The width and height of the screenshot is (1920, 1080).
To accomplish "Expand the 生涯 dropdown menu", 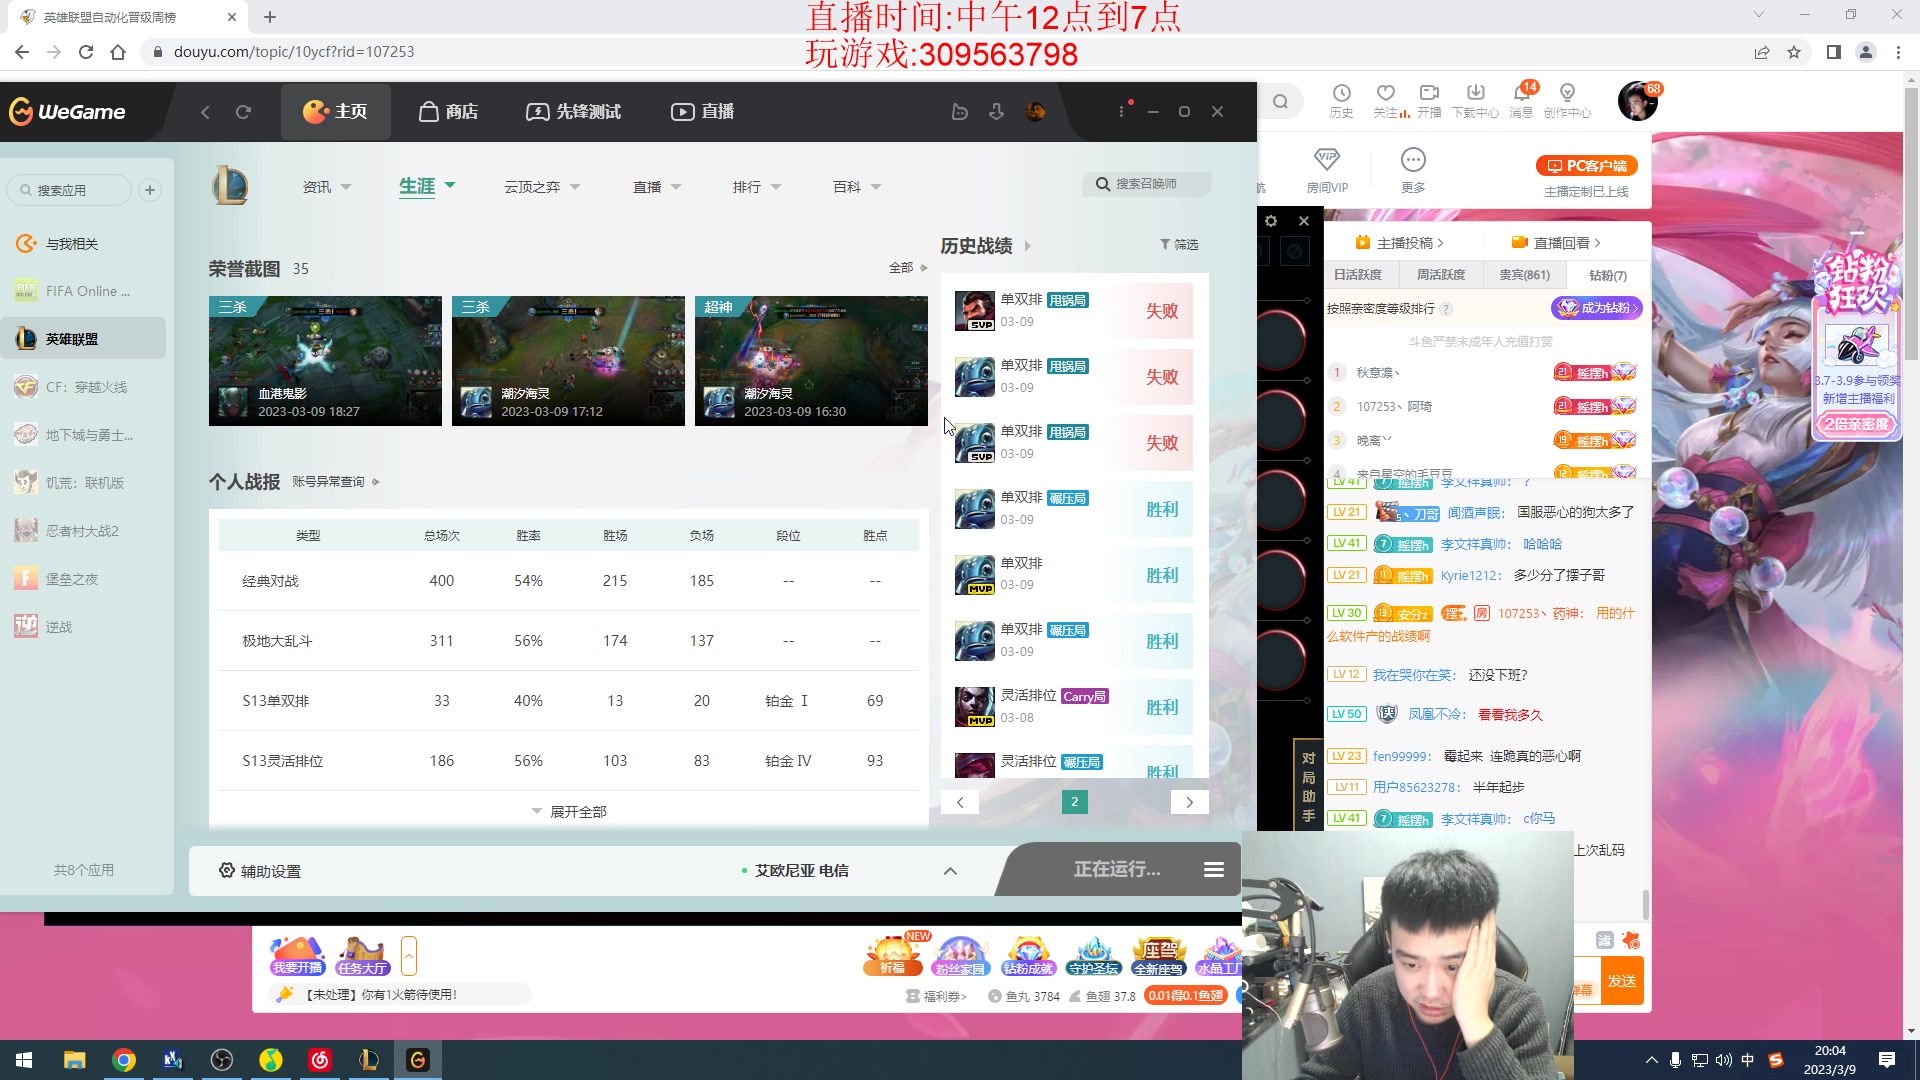I will 427,186.
